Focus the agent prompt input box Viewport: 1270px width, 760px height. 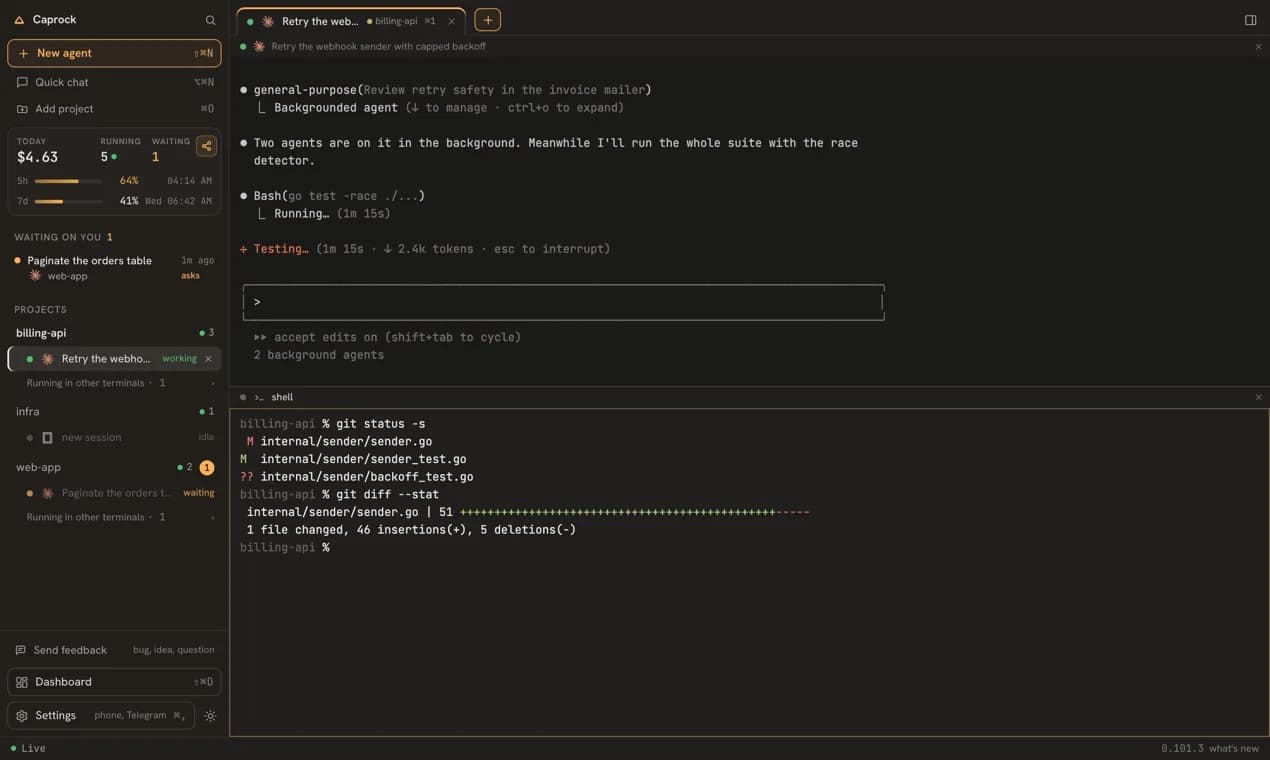tap(564, 302)
